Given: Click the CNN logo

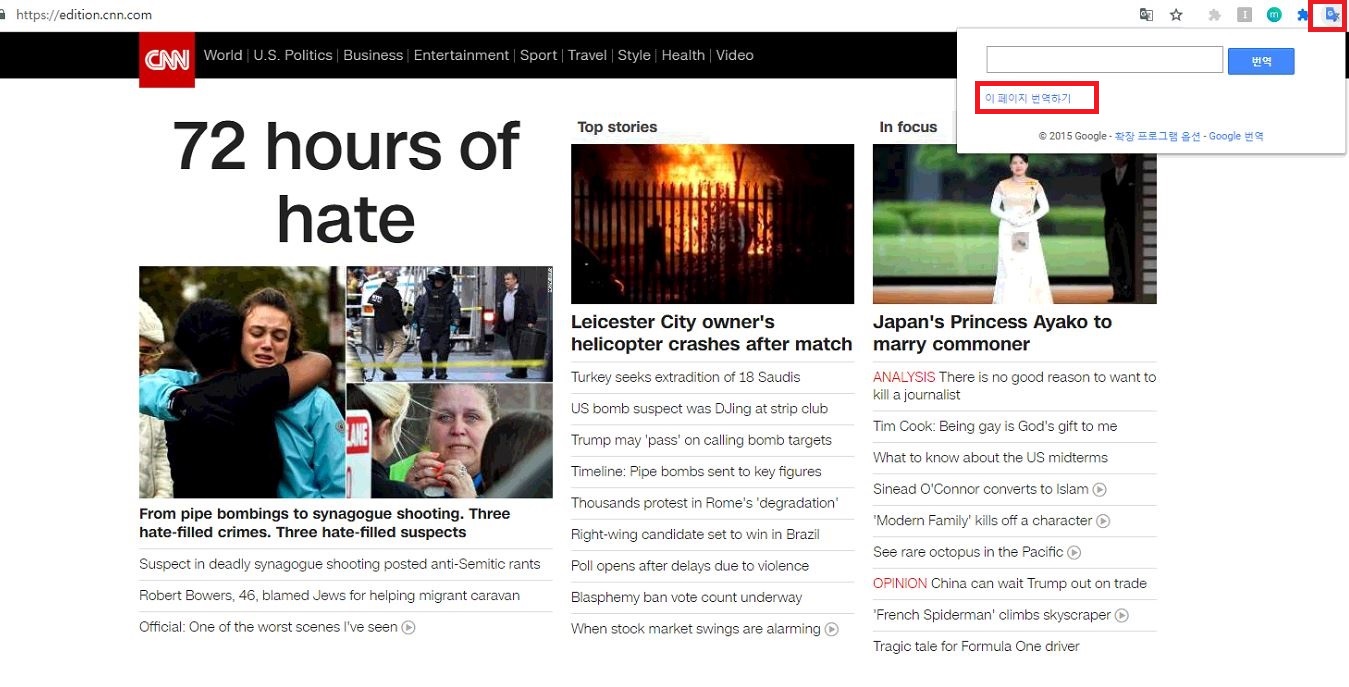Looking at the screenshot, I should coord(167,60).
